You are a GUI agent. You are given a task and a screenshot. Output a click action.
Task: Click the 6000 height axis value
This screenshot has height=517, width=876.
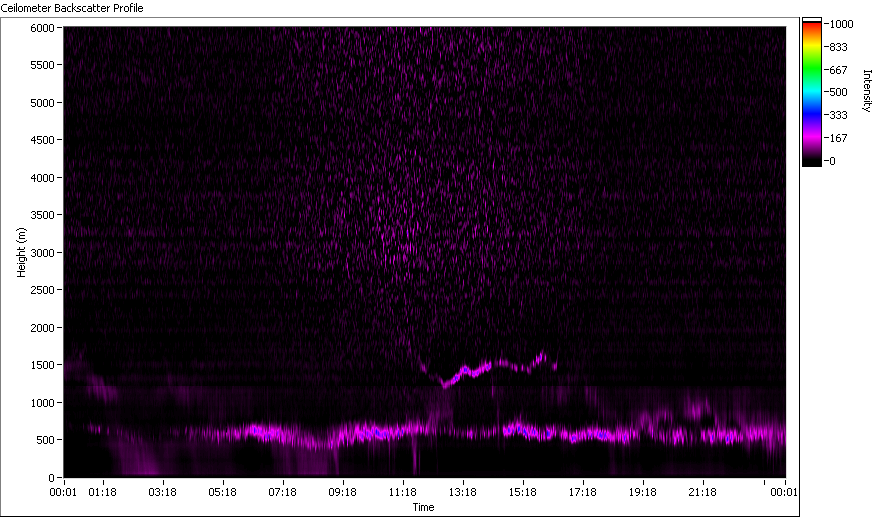click(x=42, y=28)
